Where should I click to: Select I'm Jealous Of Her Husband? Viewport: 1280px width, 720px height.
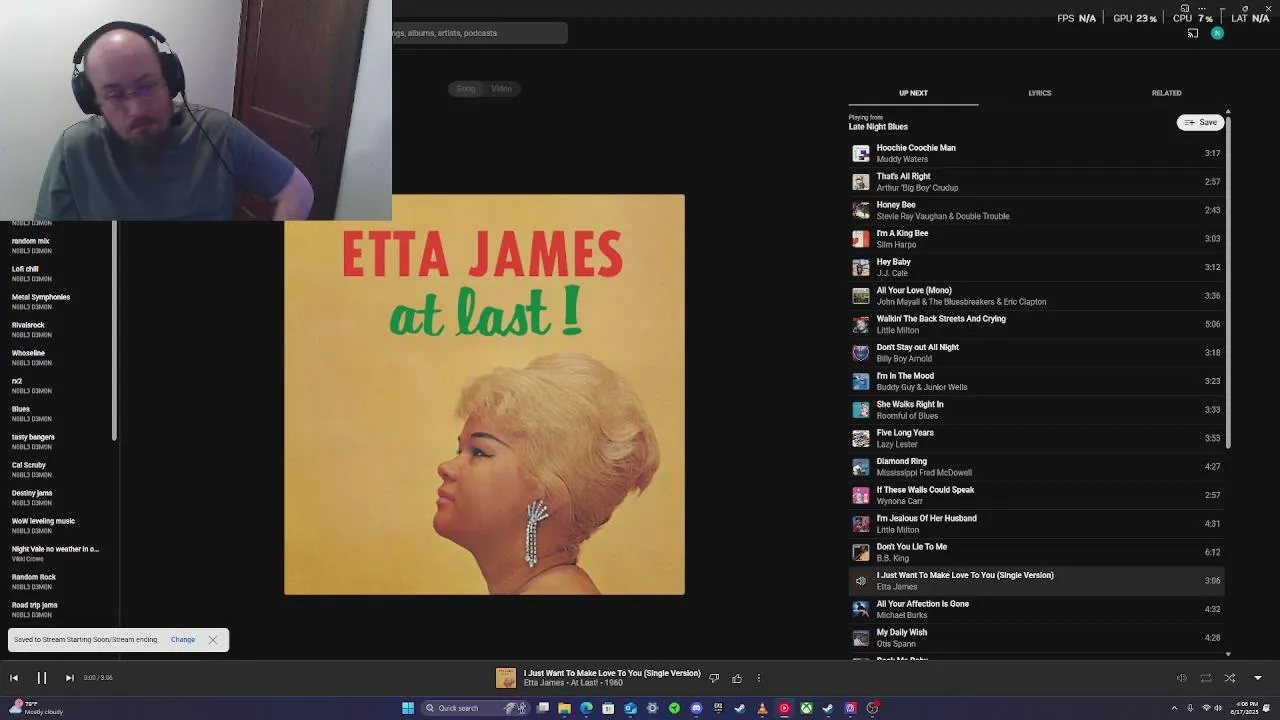(1036, 524)
